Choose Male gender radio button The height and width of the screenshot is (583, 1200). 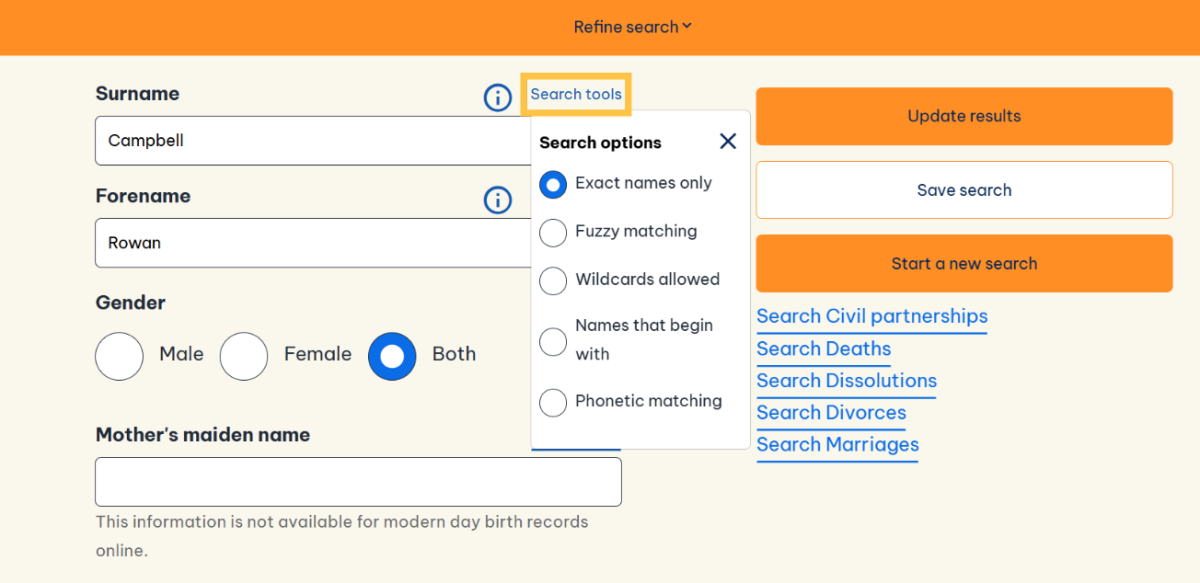[119, 356]
